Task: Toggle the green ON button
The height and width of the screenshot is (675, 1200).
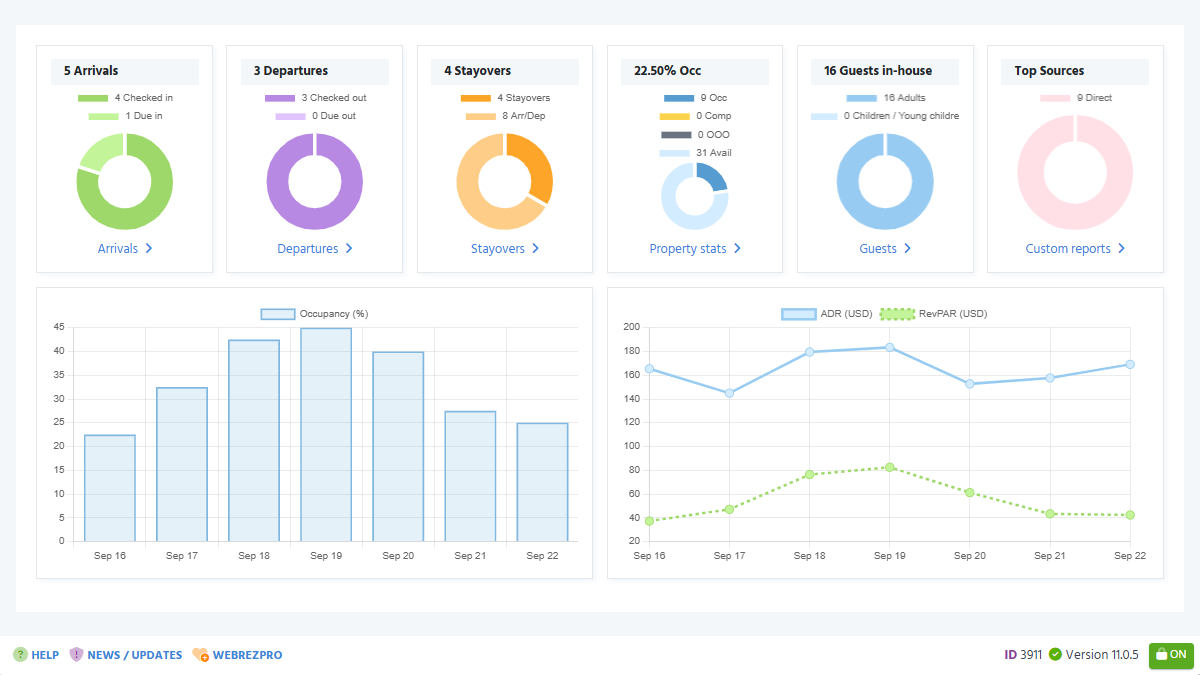Action: [1171, 655]
